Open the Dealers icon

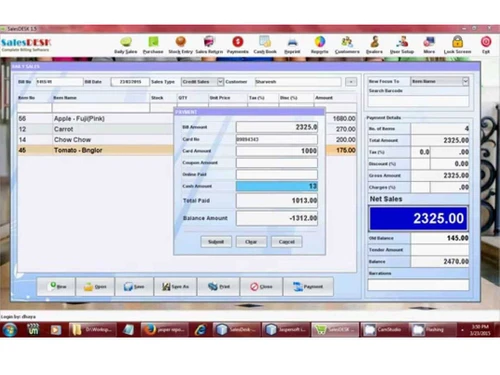coord(374,45)
